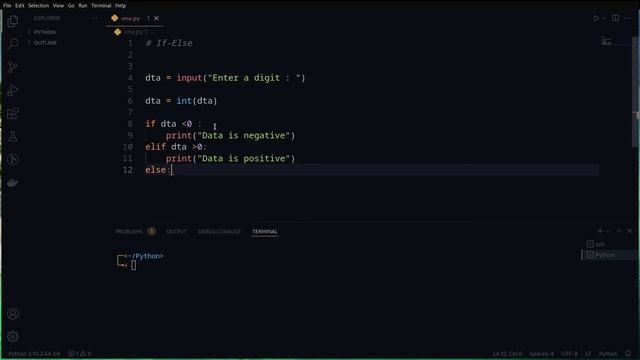
Task: Click errors and warnings count in status bar
Action: pos(80,353)
